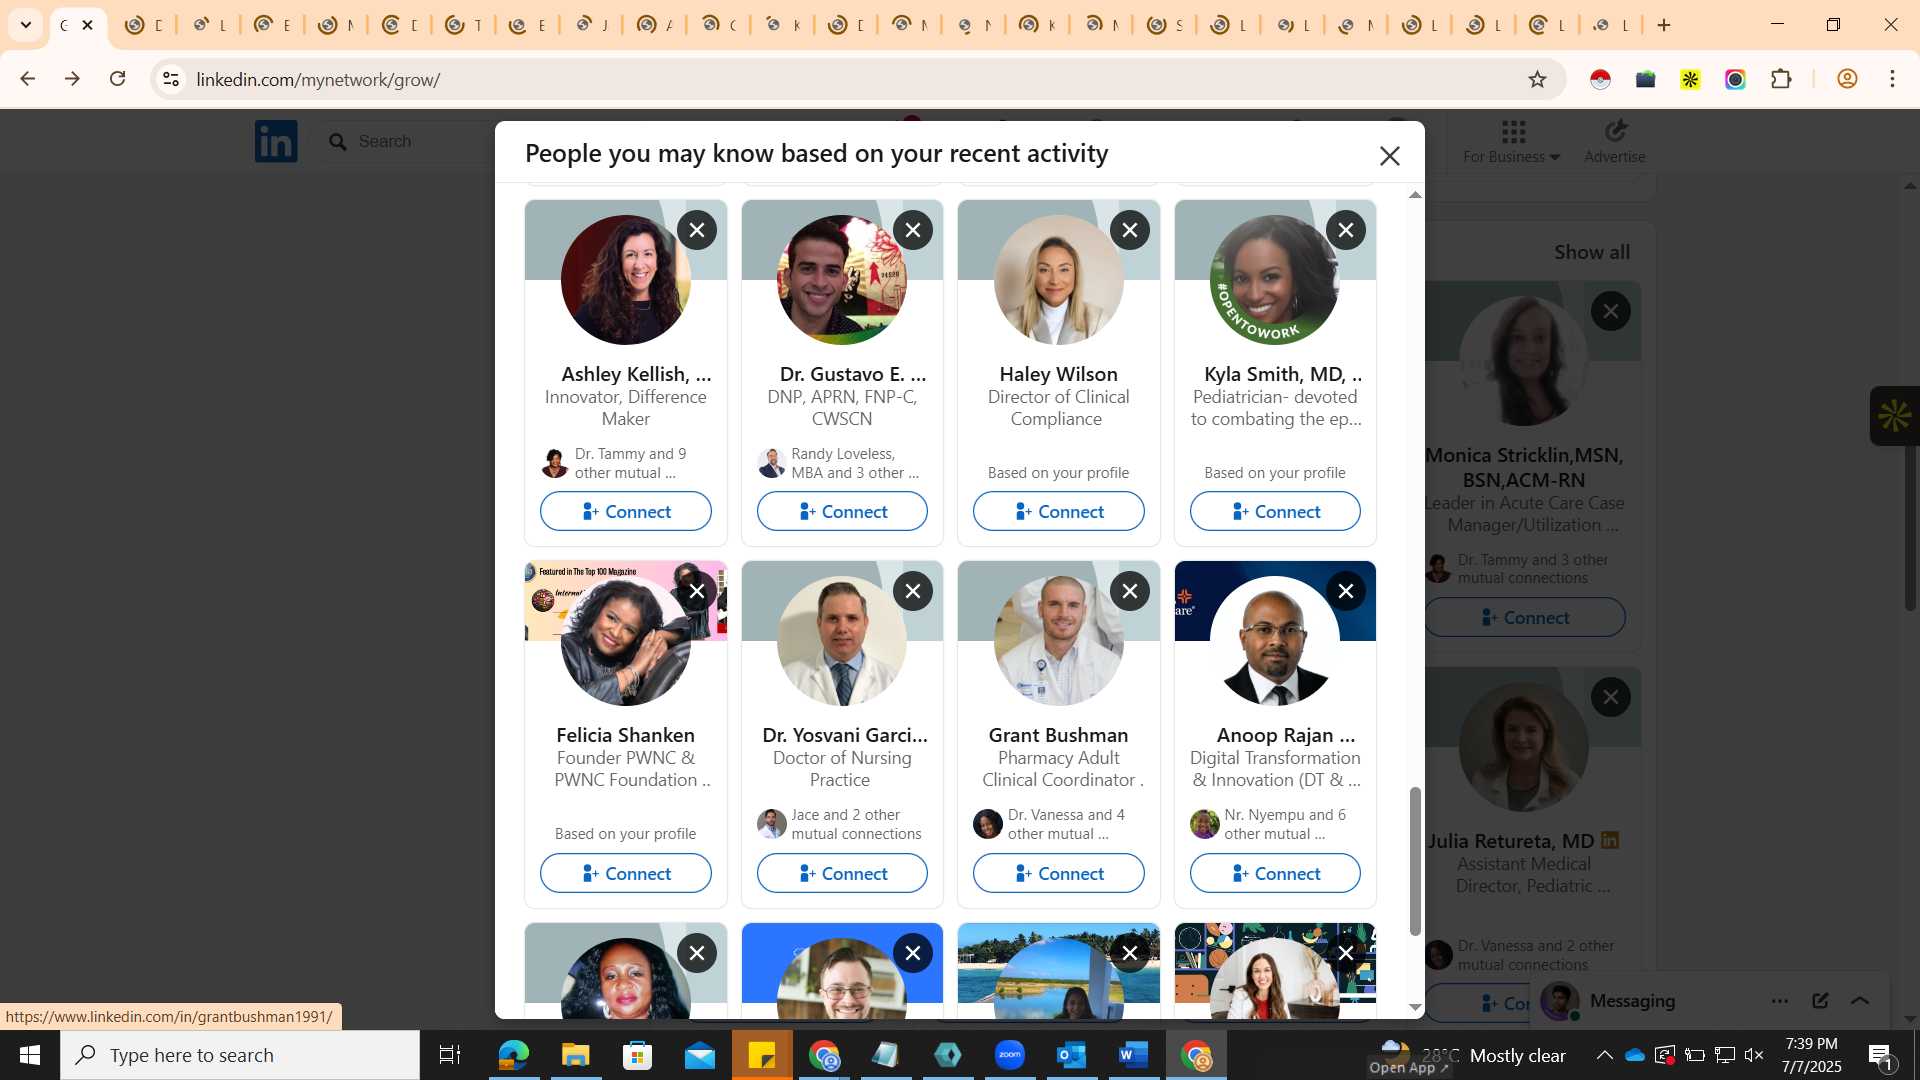Screen dimensions: 1920x1080
Task: Bookmark this page with the star icon
Action: 1537,79
